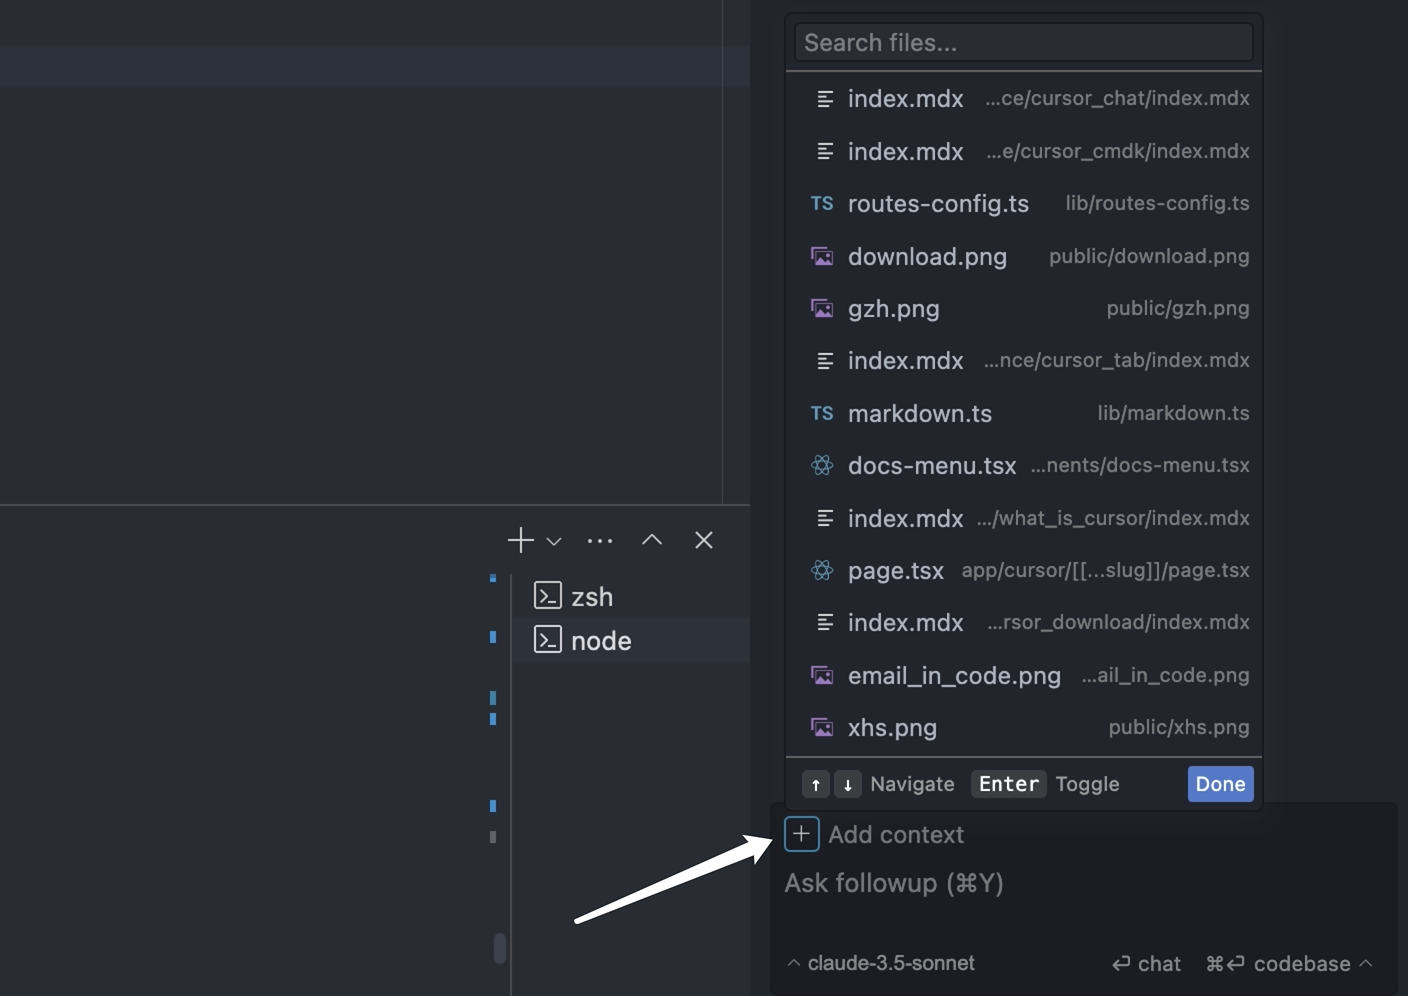Click the document icon of cursor_cmdk index.mdx

(825, 151)
